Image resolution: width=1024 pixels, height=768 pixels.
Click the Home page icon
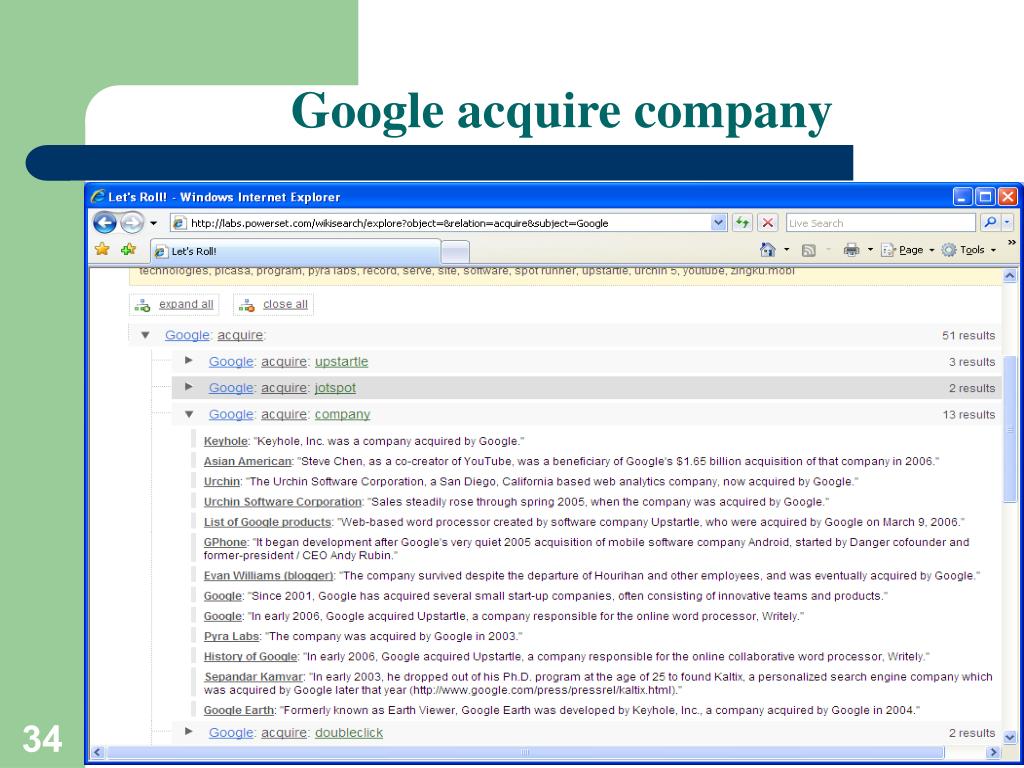pyautogui.click(x=768, y=249)
